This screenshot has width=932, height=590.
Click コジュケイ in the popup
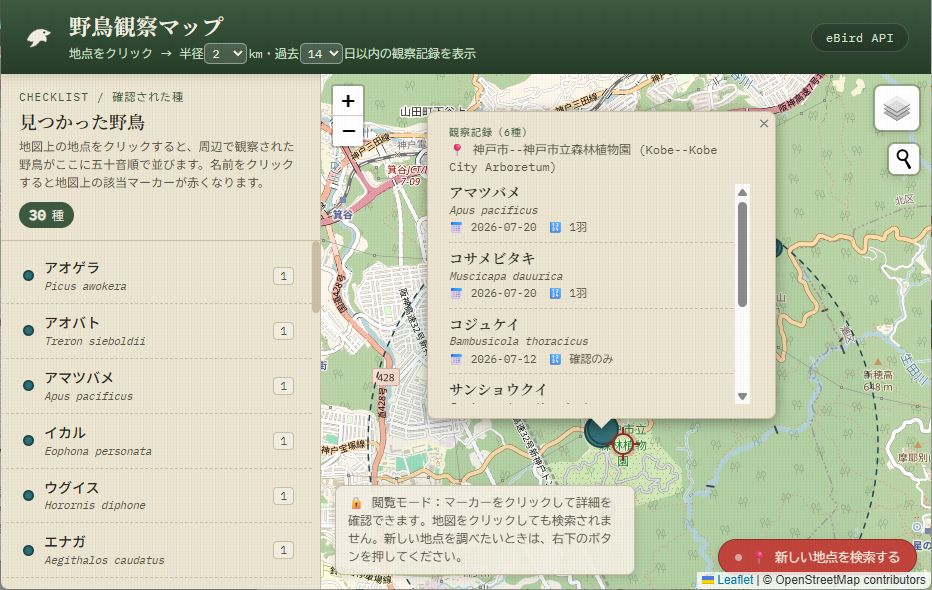tap(484, 324)
